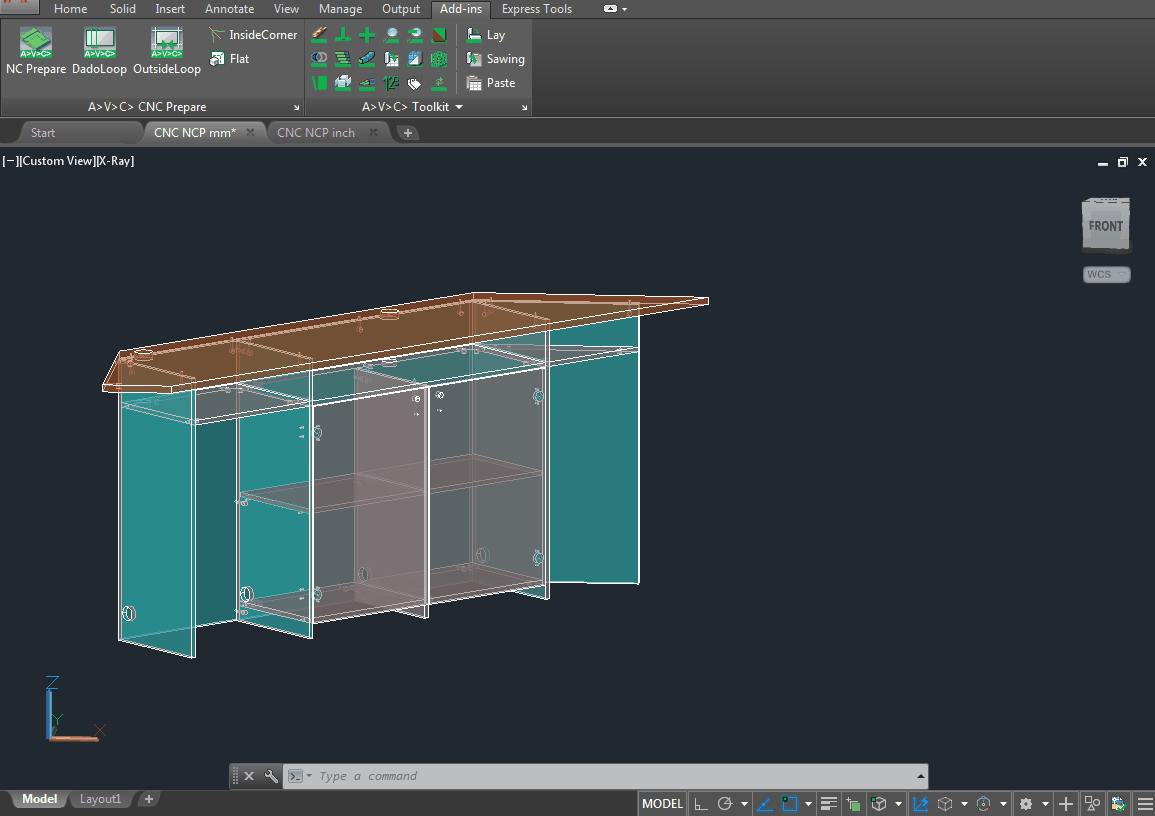Toggle lineweight display in status bar

click(829, 804)
